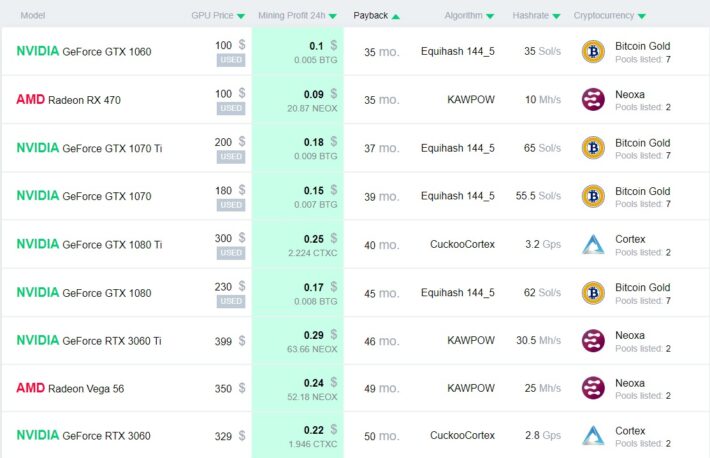
Task: Click 0.005 BTG profit value
Action: pos(316,60)
